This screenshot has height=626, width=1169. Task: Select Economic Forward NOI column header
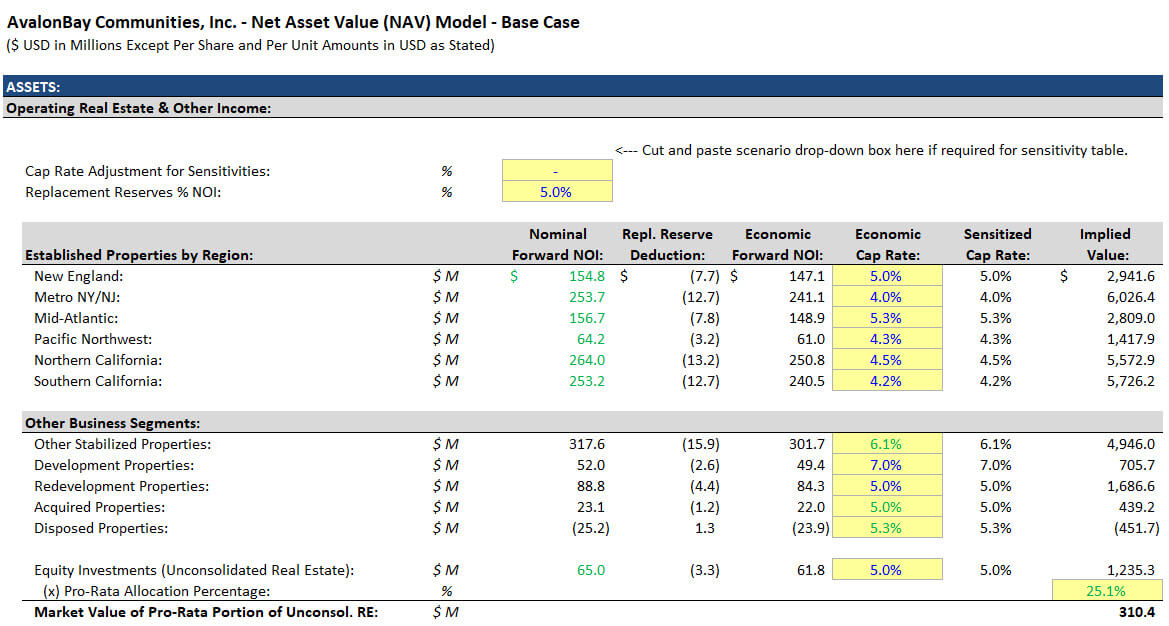pos(778,244)
